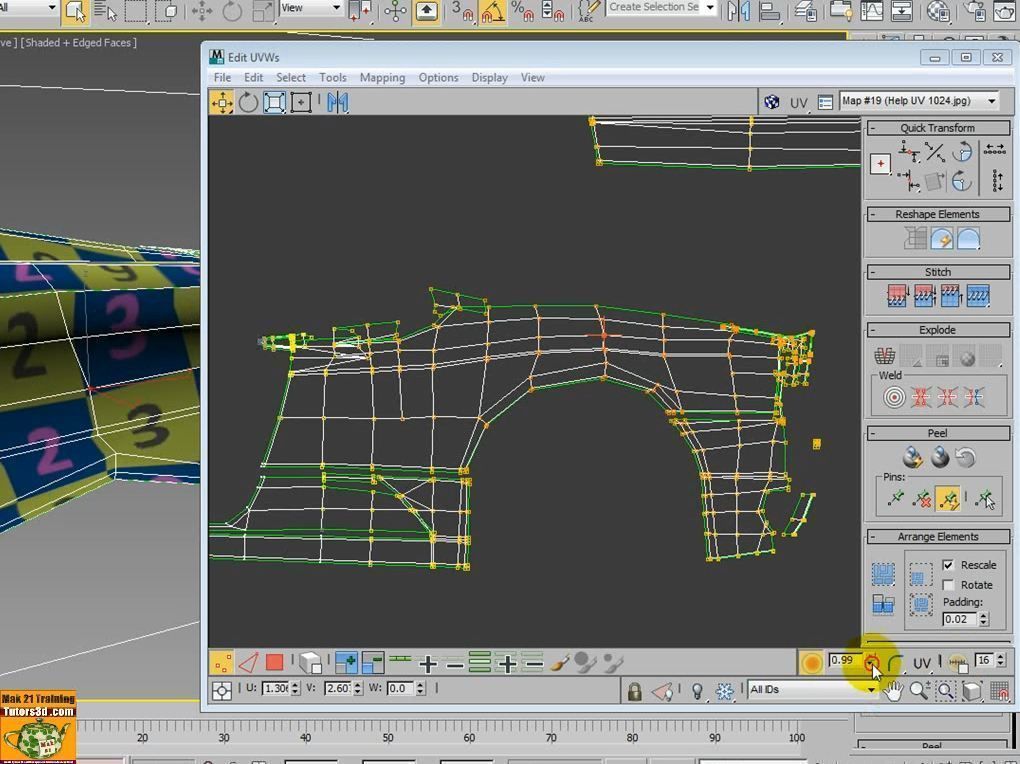Toggle the Angle Snap button in main toolbar
This screenshot has width=1020, height=764.
[x=492, y=11]
